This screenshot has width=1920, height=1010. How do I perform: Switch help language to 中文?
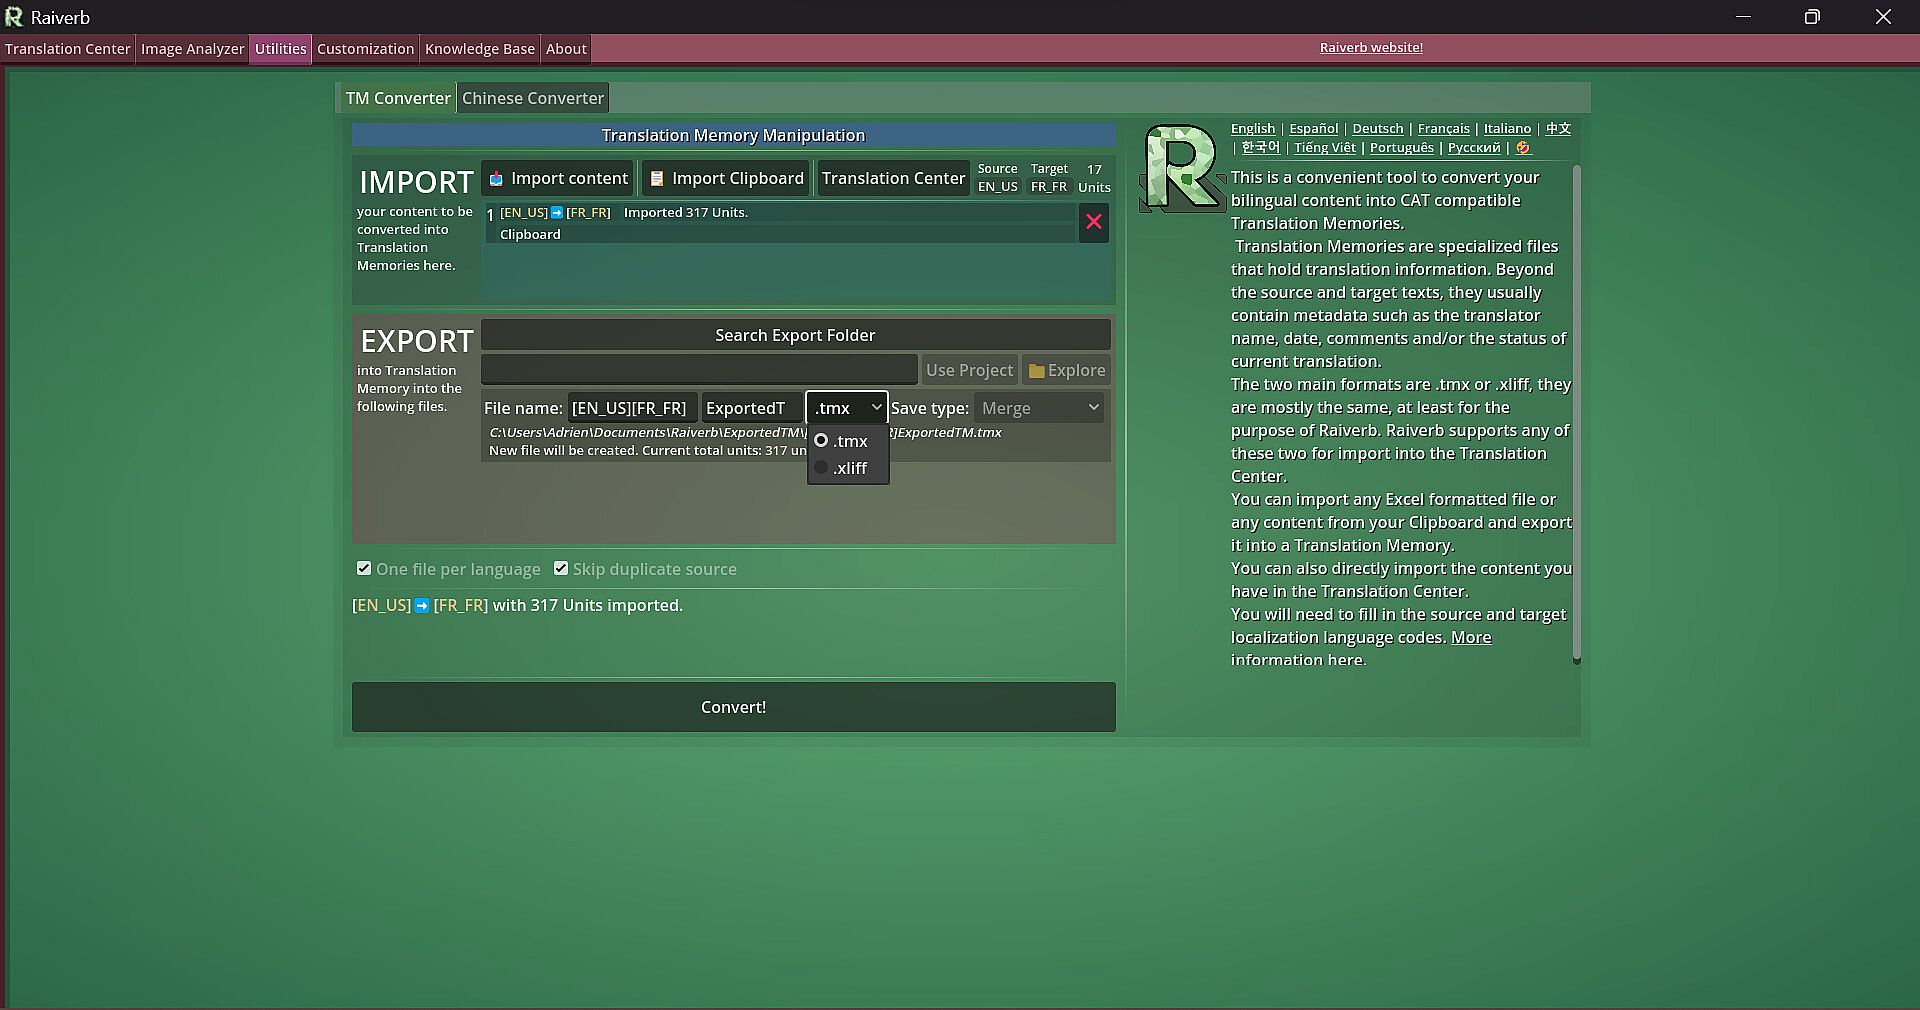tap(1558, 128)
